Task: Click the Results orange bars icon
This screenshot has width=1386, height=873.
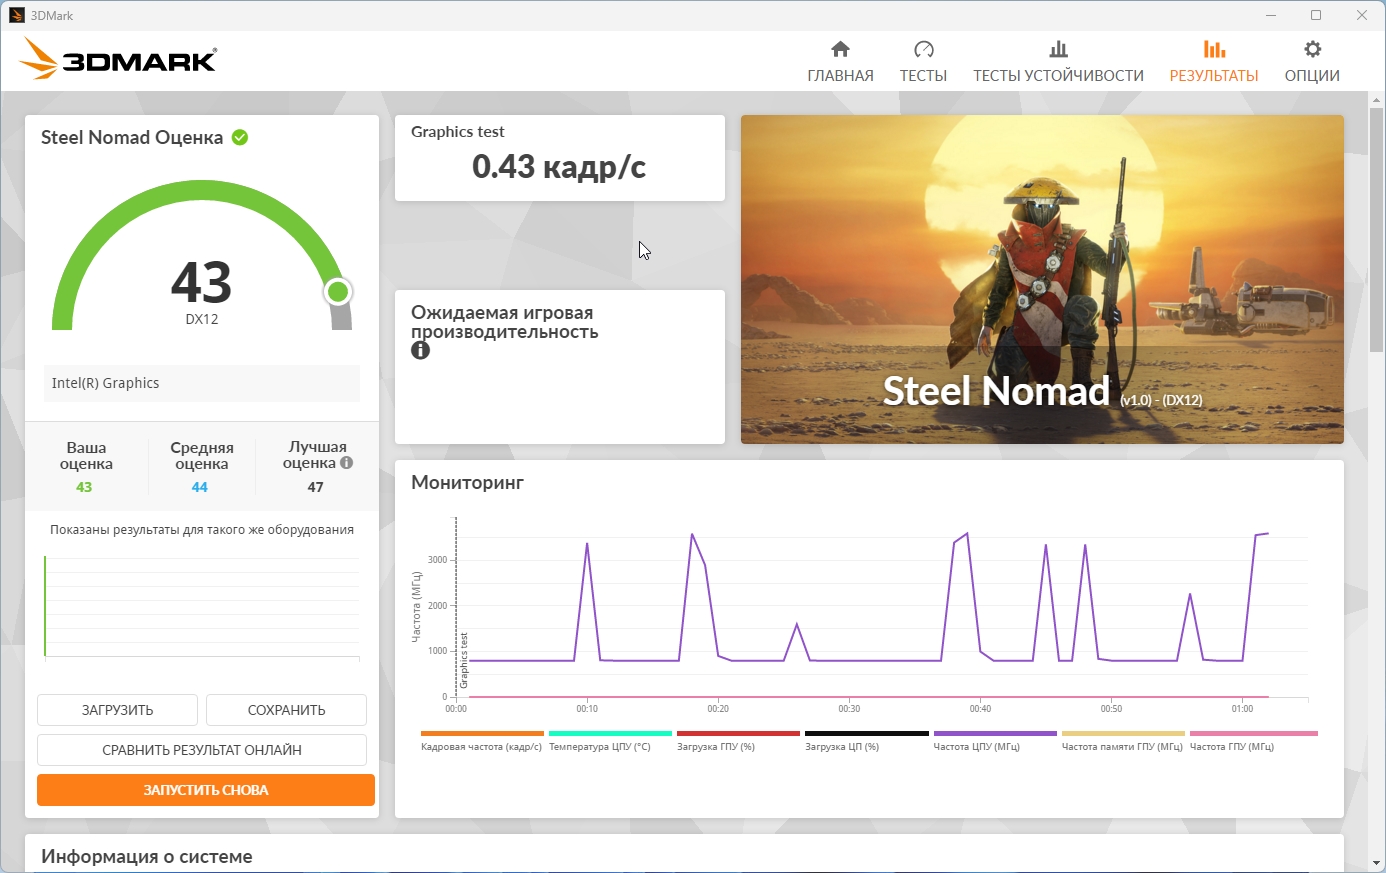Action: [1214, 49]
